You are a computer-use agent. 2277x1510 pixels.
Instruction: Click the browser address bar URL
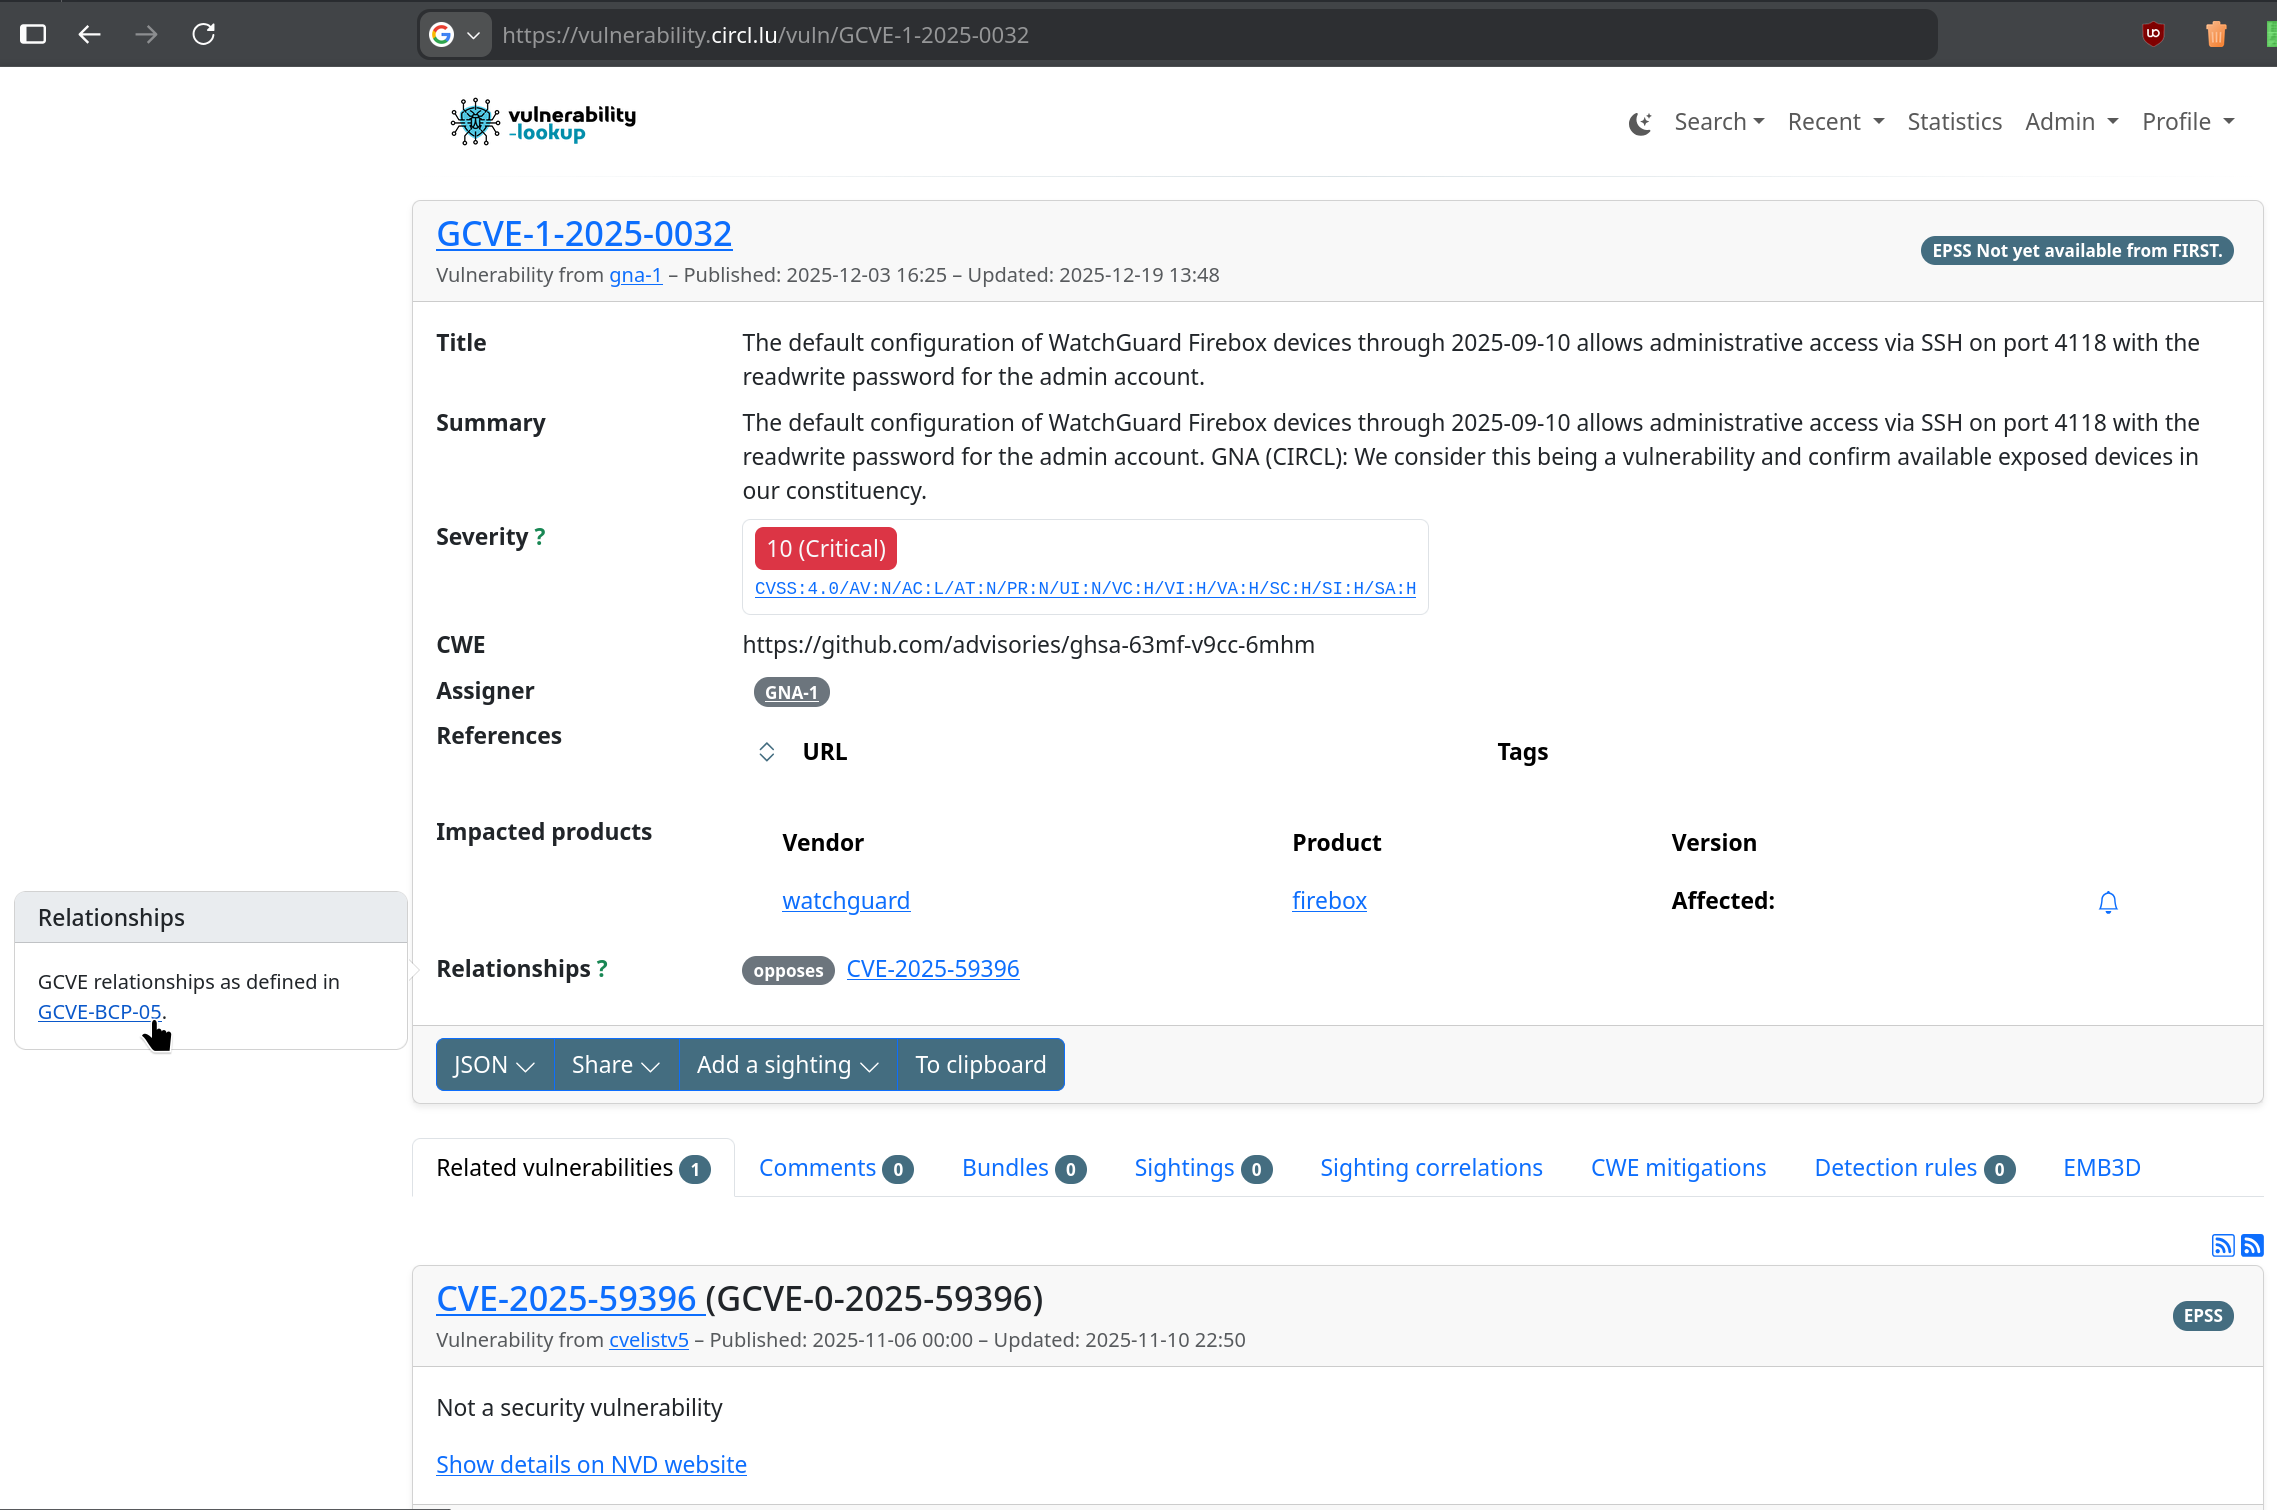click(x=765, y=35)
